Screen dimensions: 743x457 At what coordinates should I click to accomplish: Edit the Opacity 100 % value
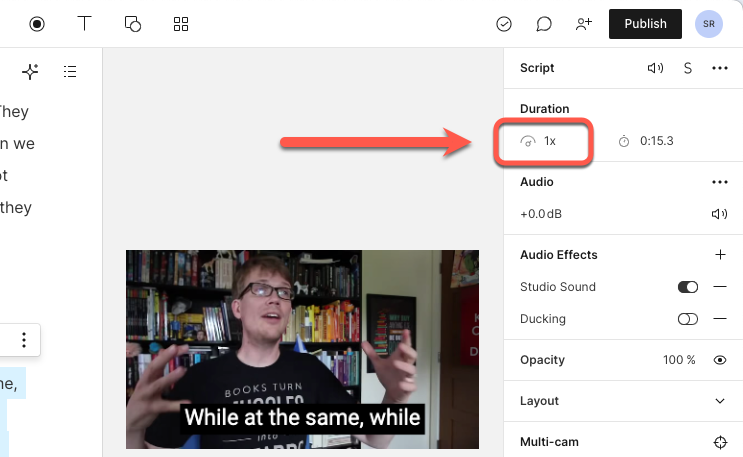click(679, 360)
